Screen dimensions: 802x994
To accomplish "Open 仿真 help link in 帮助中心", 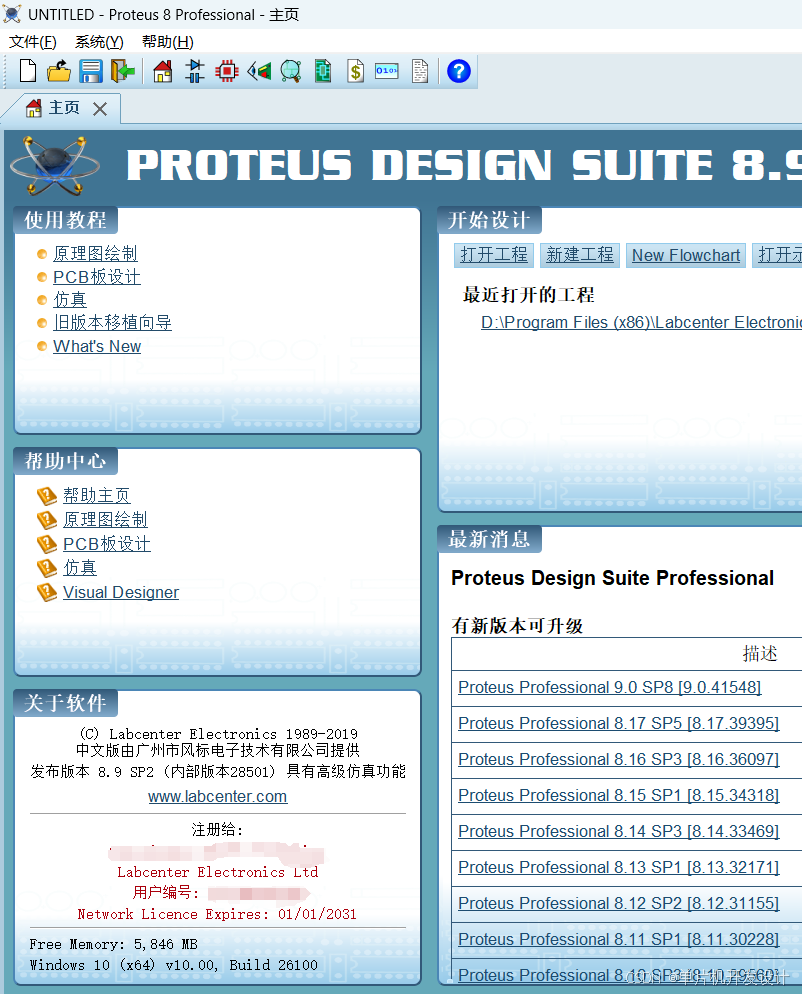I will click(80, 567).
